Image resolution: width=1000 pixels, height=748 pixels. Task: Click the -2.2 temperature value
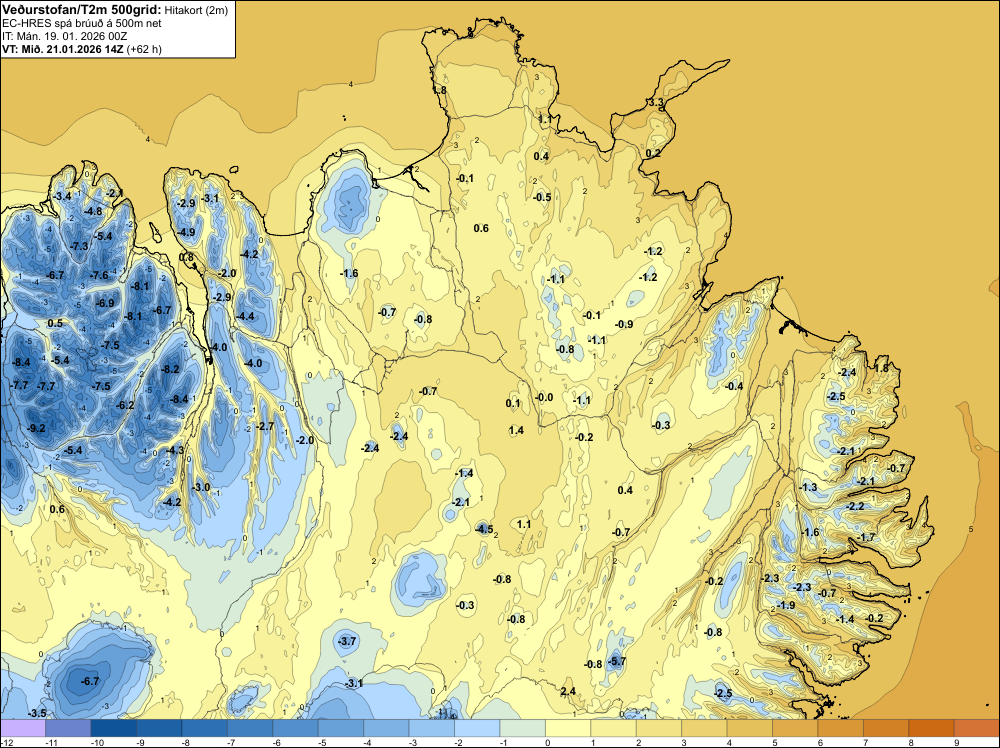[856, 506]
